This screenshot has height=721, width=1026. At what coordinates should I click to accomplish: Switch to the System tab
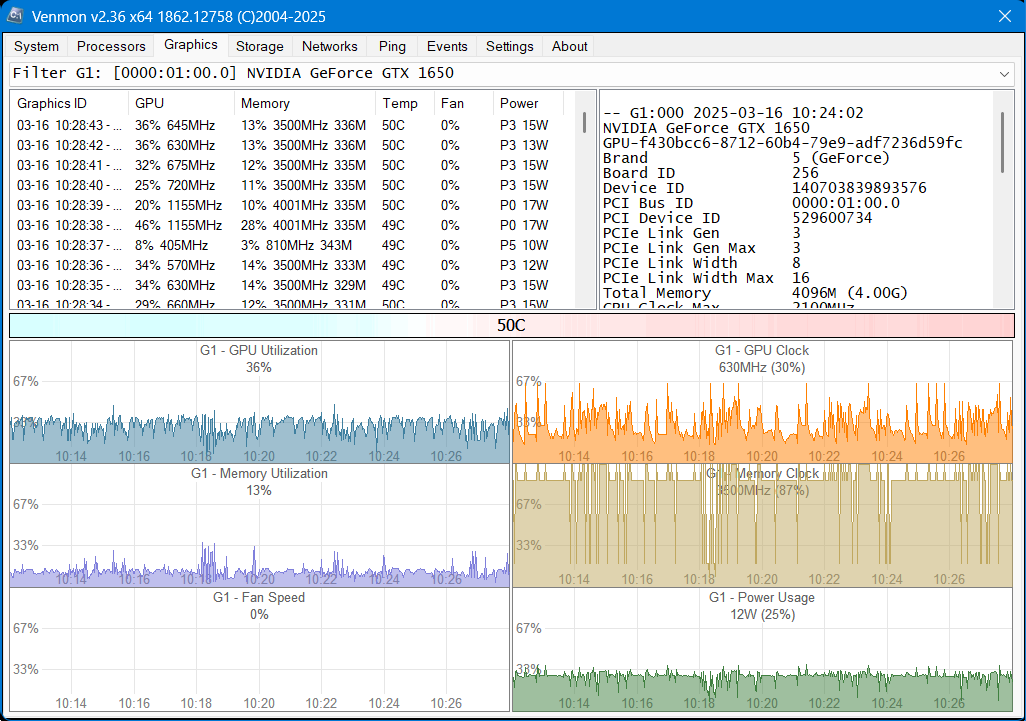pos(36,46)
